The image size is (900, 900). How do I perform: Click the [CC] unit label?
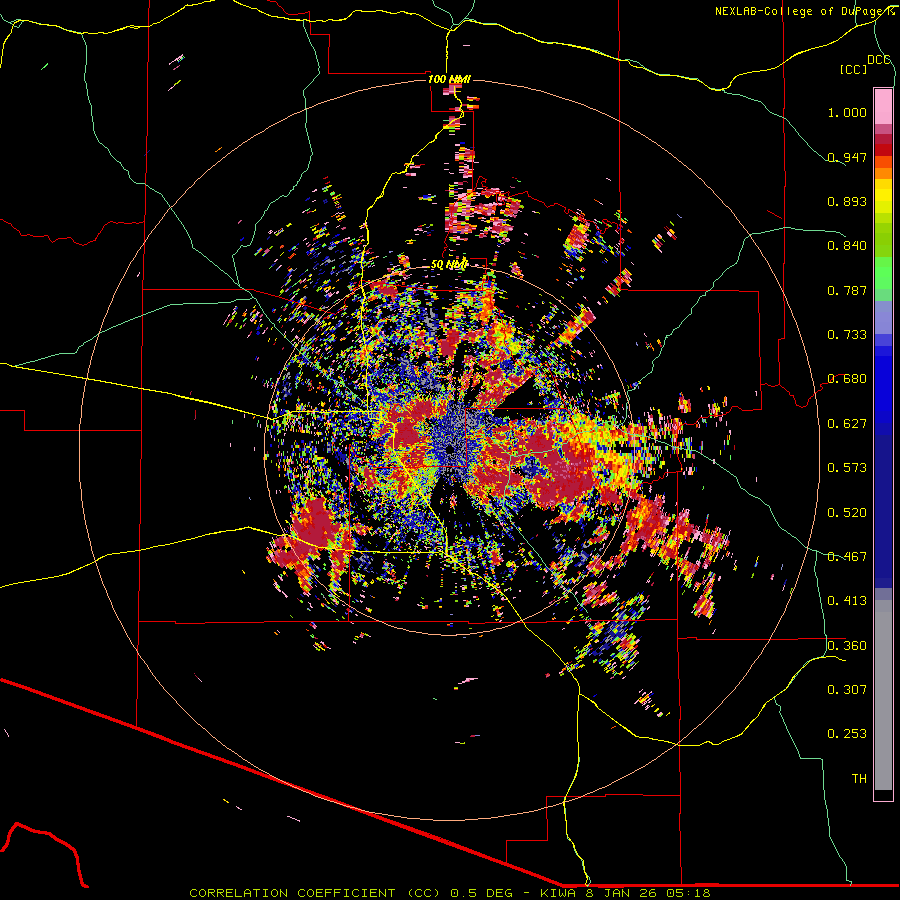point(854,69)
